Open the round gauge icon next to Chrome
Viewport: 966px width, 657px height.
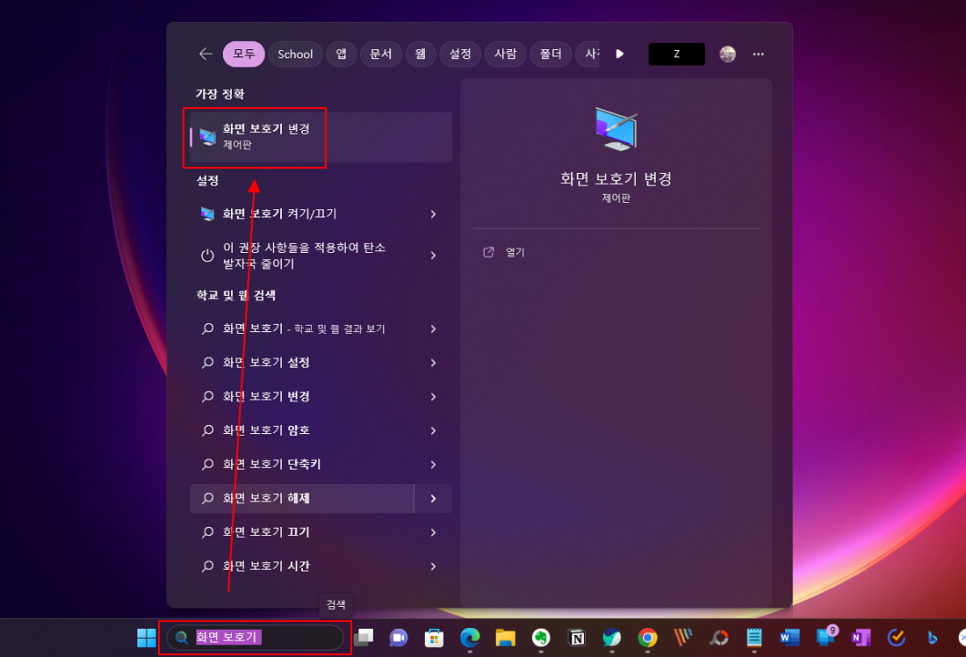pos(719,638)
